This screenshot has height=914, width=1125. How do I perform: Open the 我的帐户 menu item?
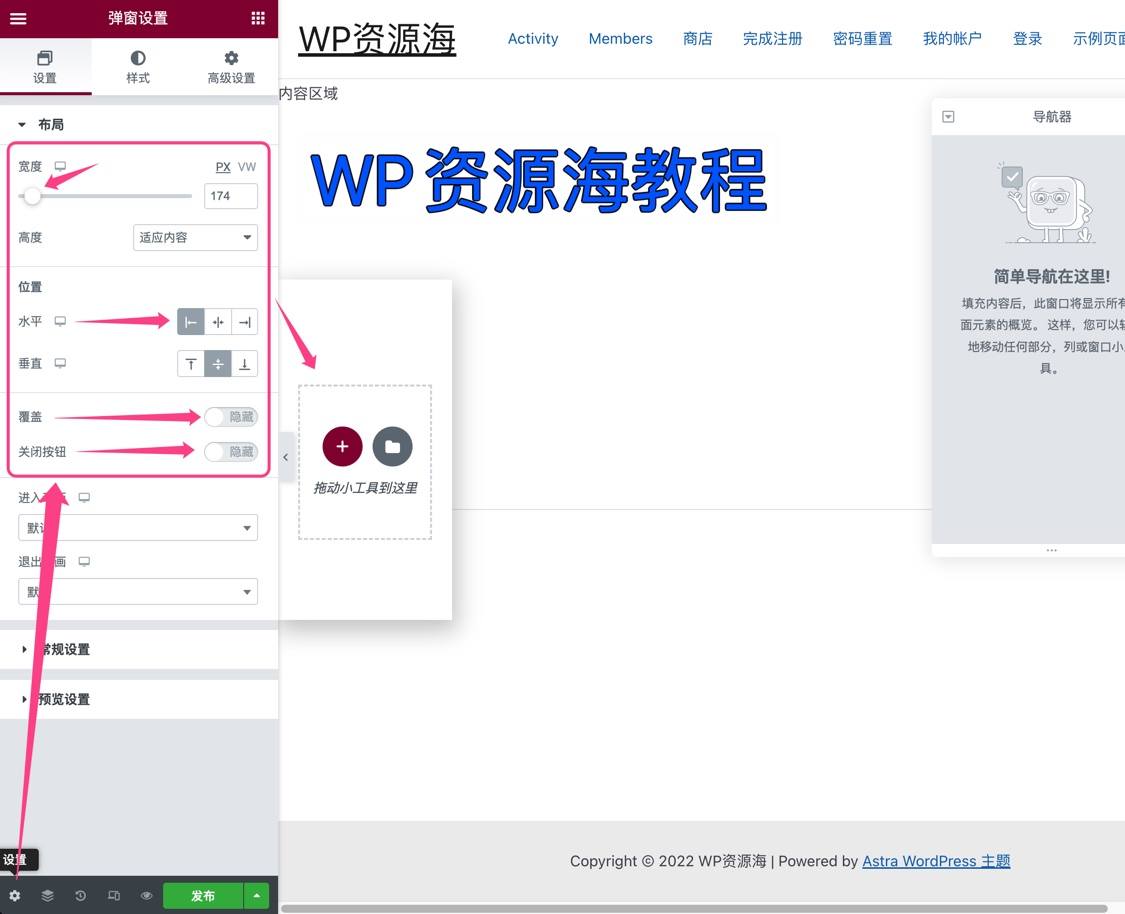pyautogui.click(x=952, y=39)
